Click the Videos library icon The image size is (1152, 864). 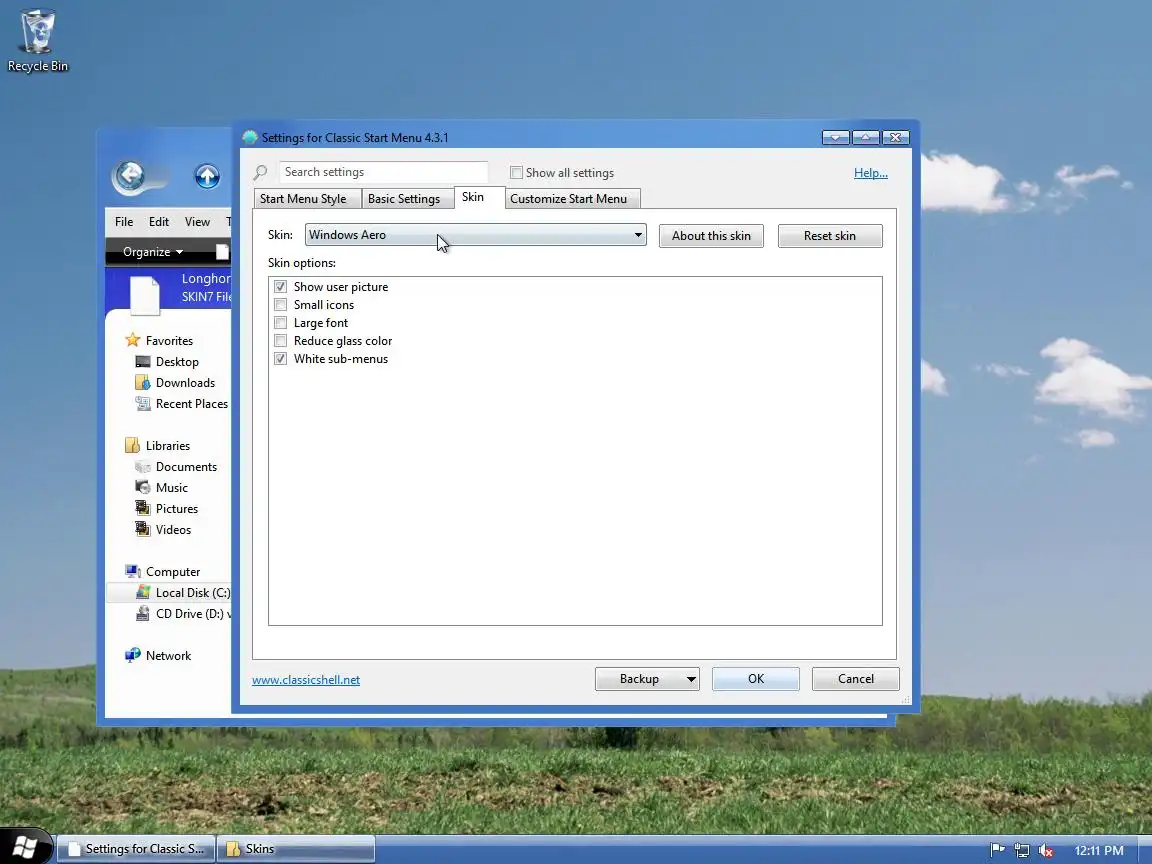(143, 529)
